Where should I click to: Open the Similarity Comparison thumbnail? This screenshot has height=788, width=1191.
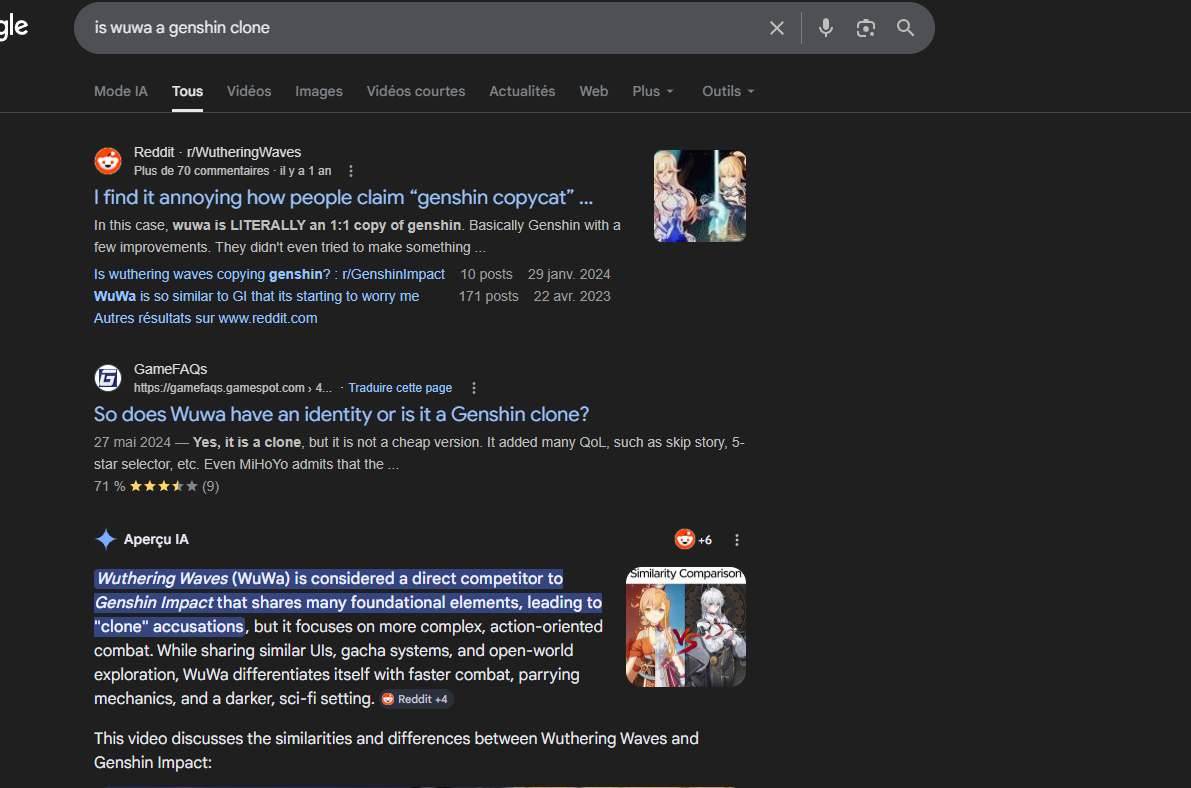[x=686, y=627]
